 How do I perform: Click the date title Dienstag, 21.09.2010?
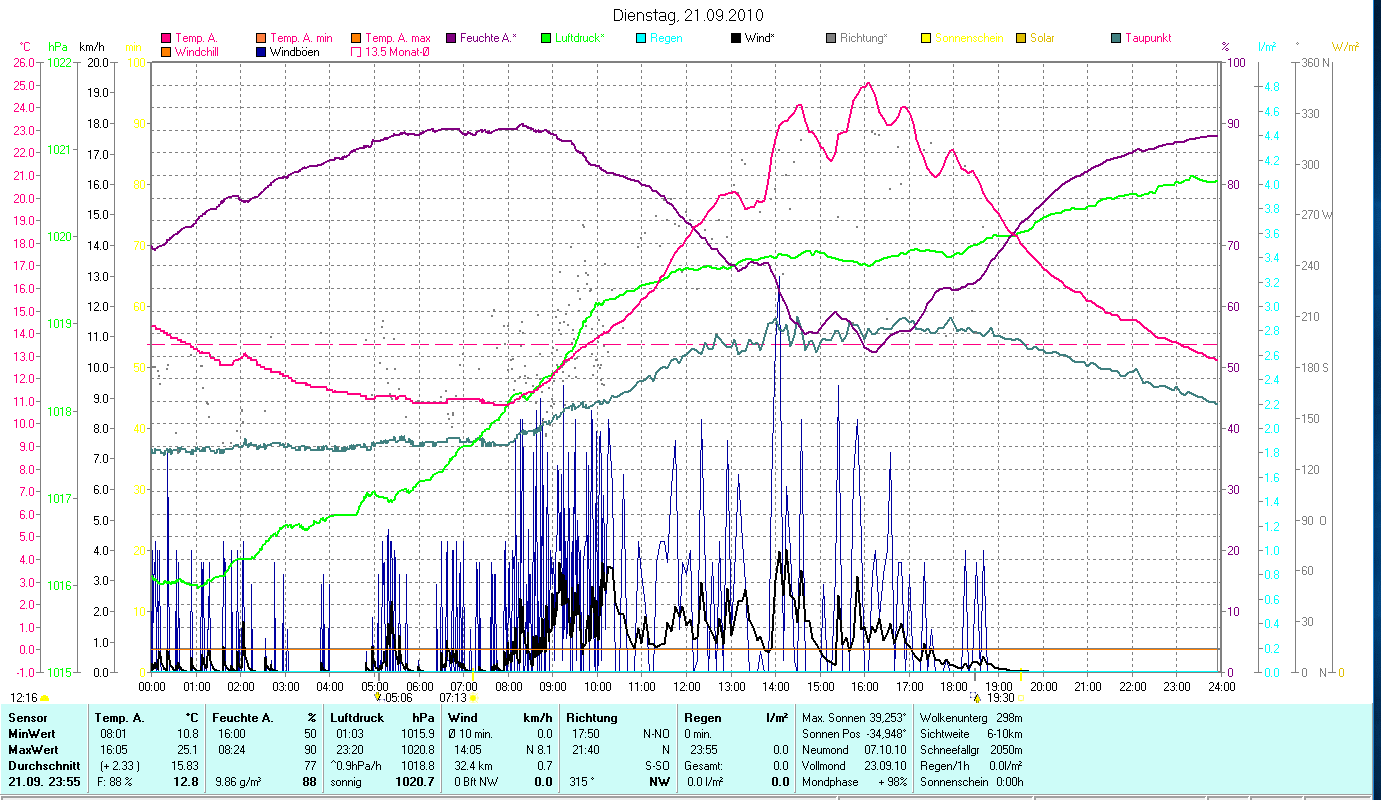688,15
